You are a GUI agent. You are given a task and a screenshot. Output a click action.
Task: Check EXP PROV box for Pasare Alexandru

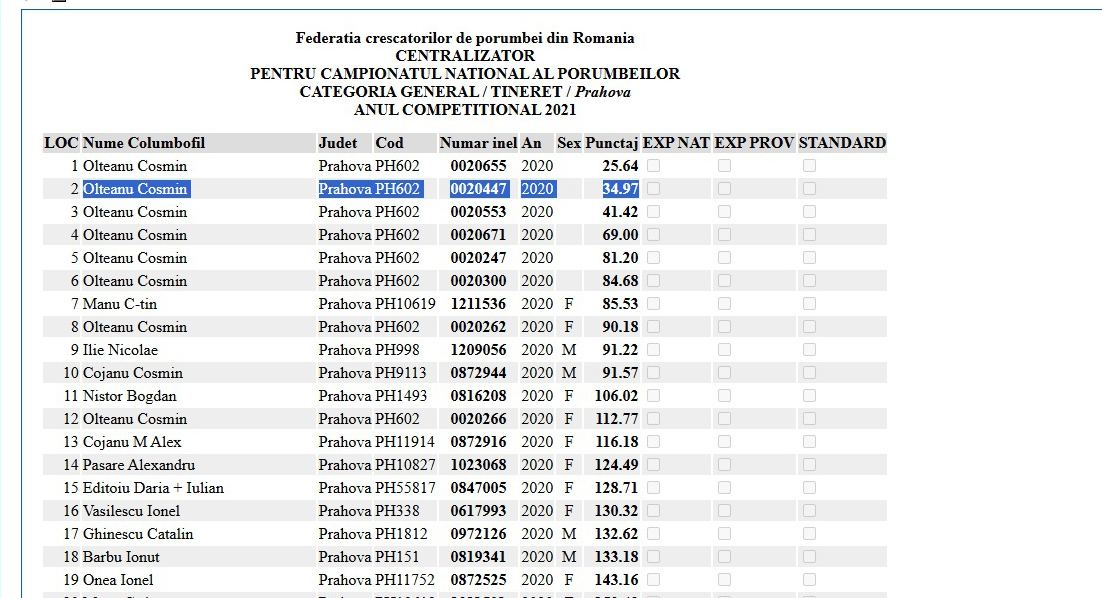coord(724,465)
